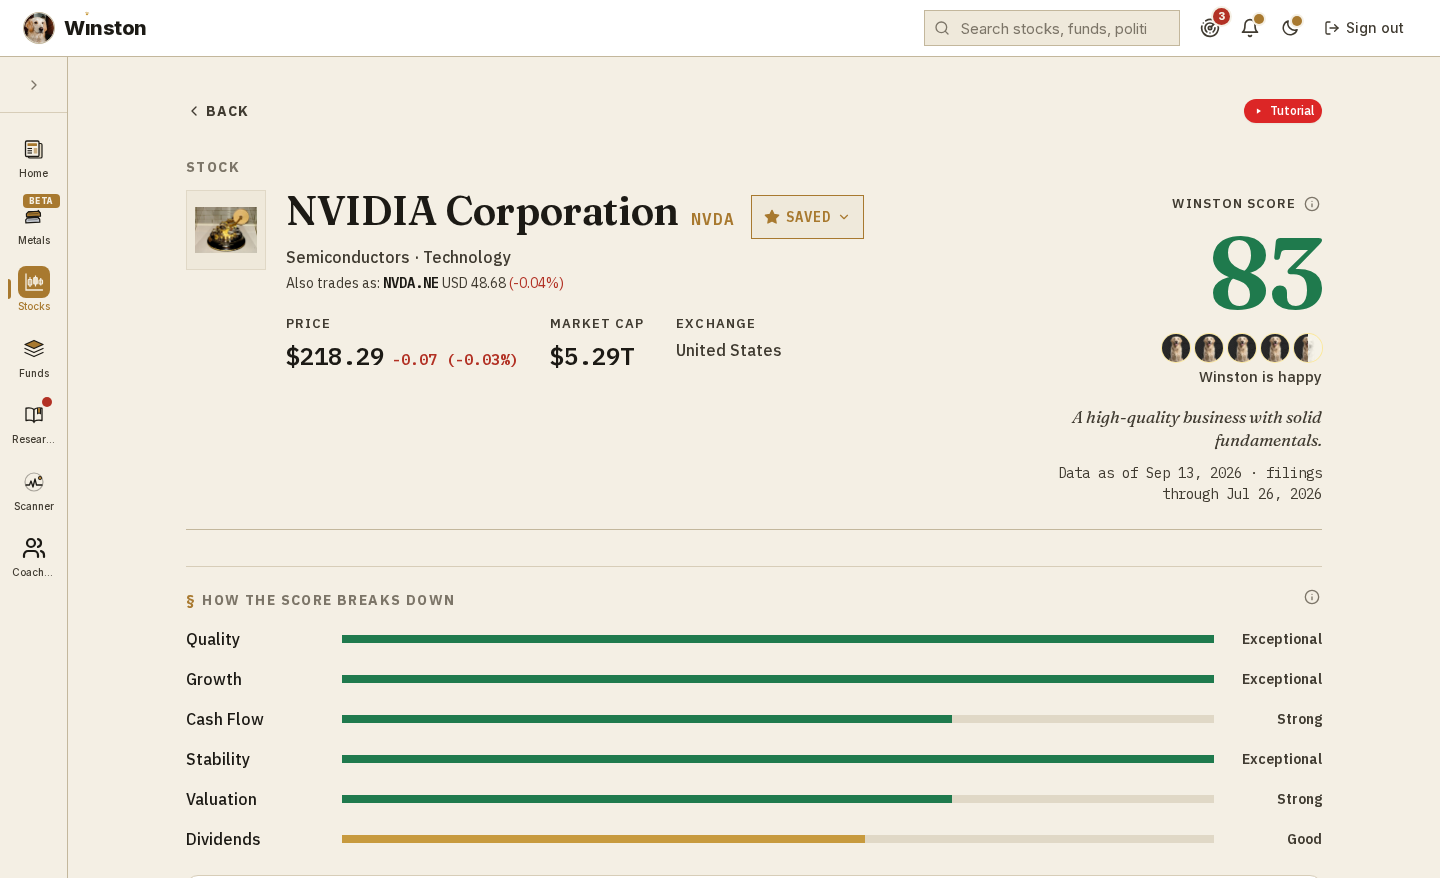
Task: Focus the search stocks input field
Action: tap(1052, 28)
